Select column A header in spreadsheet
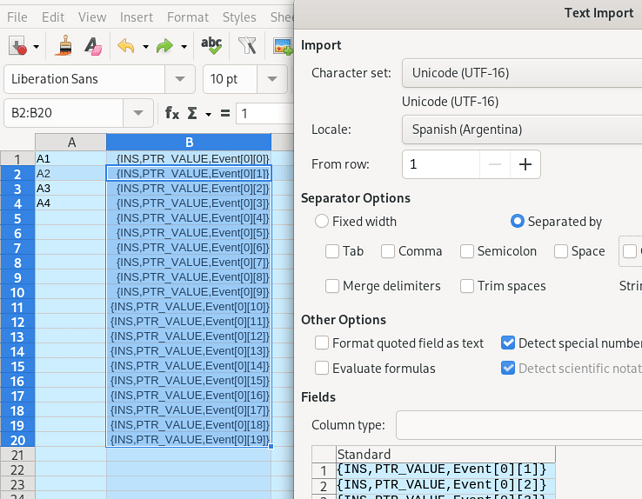The image size is (642, 499). pos(71,142)
